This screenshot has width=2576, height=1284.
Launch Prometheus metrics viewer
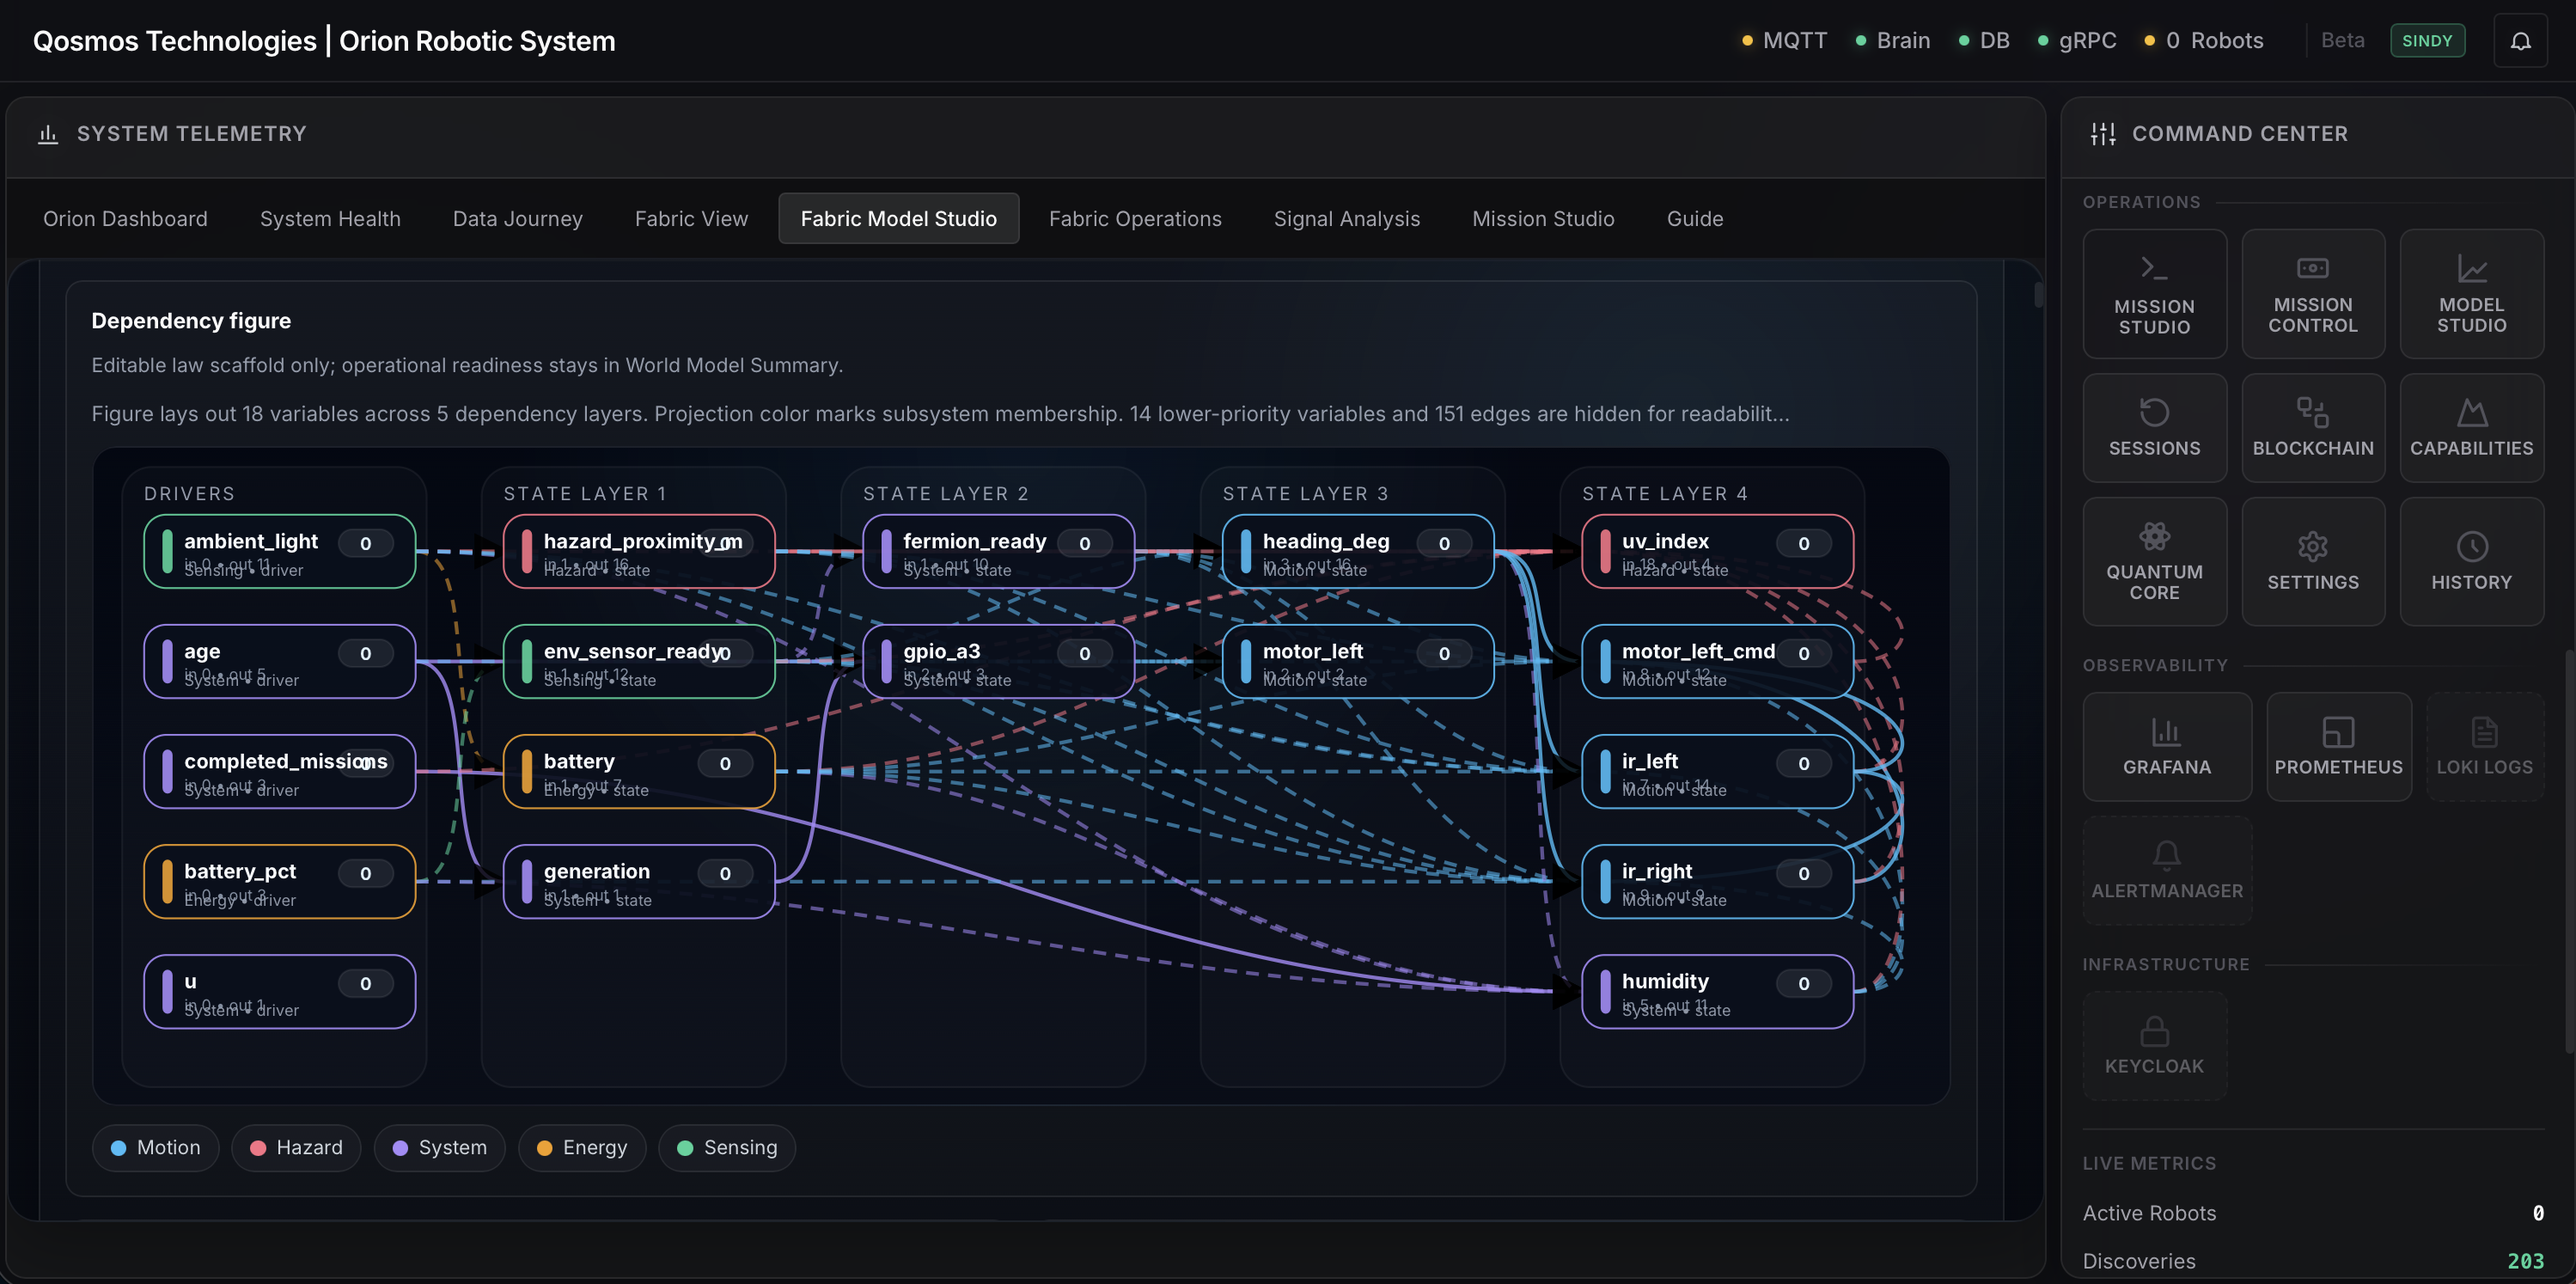click(x=2339, y=747)
